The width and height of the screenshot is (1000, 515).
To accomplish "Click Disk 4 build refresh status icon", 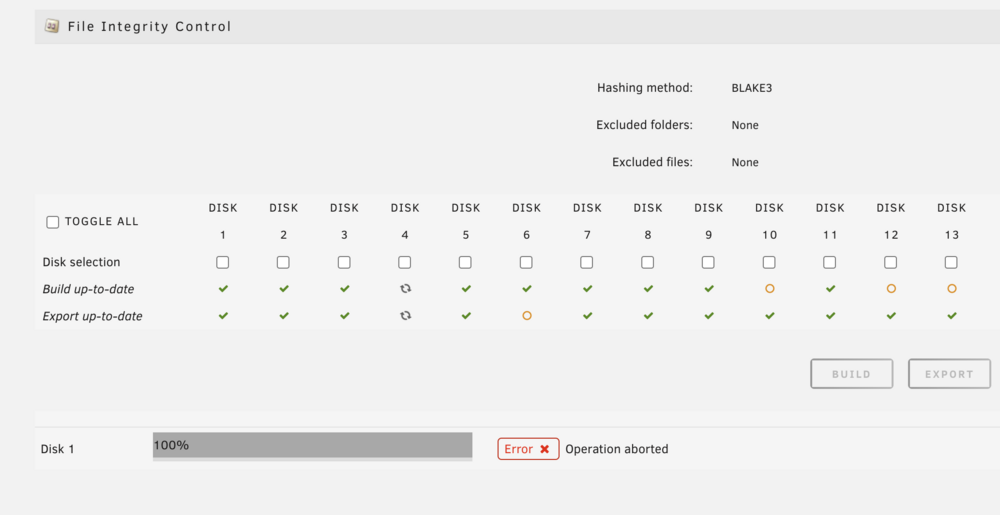I will pos(405,289).
